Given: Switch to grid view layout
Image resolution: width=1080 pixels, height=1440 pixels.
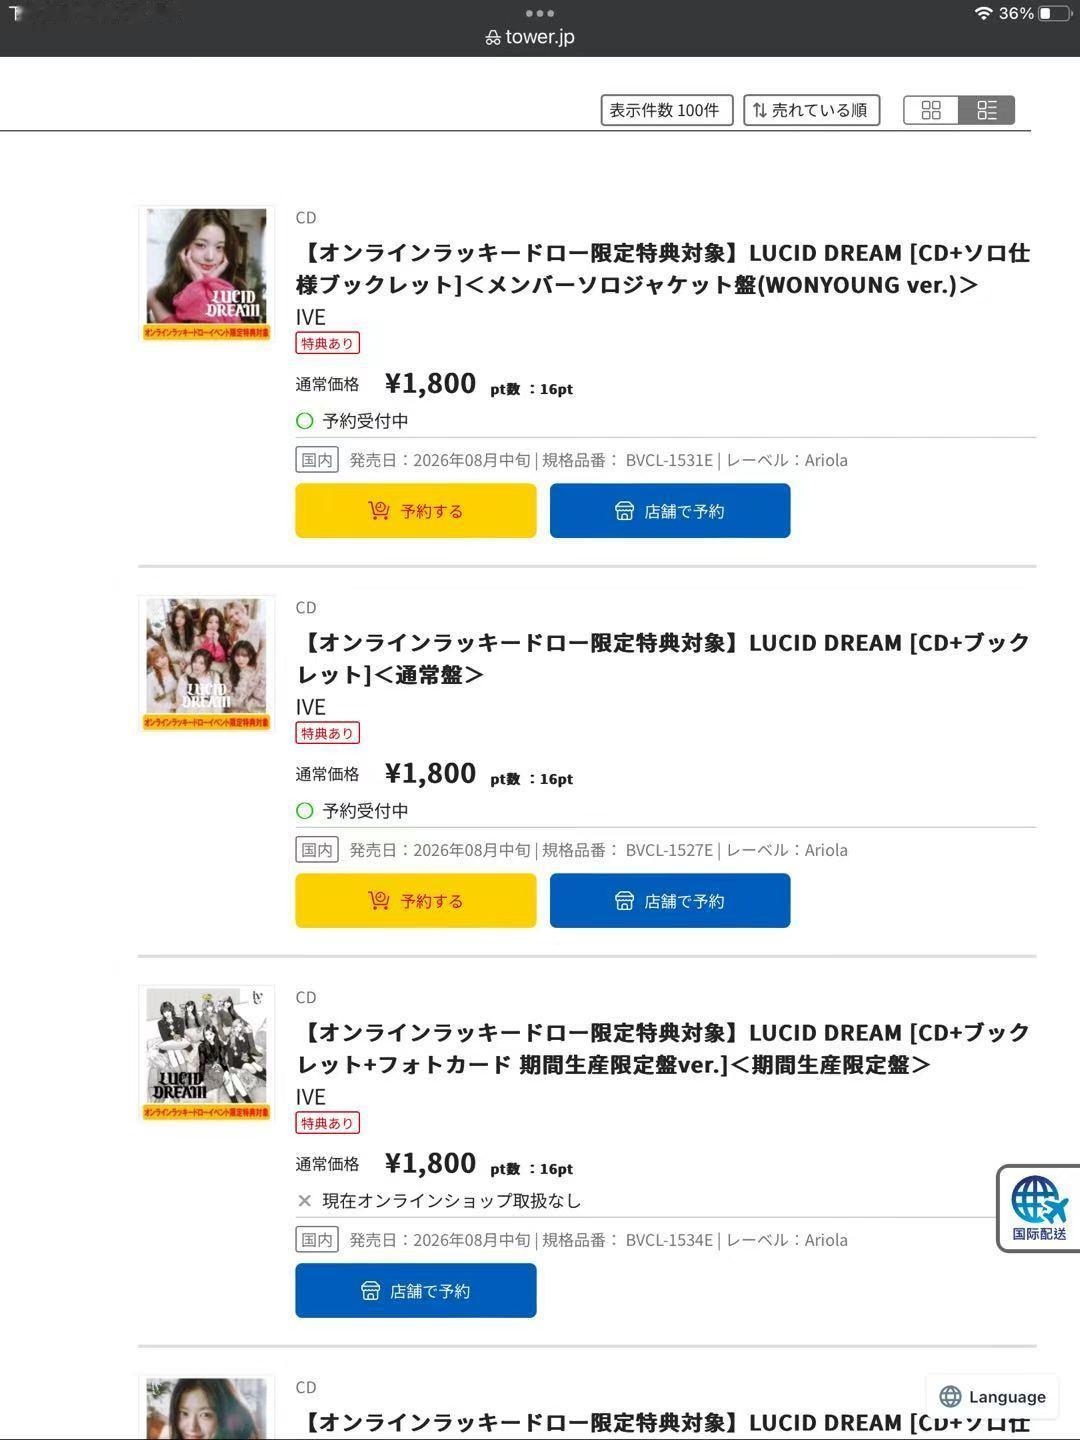Looking at the screenshot, I should tap(931, 110).
